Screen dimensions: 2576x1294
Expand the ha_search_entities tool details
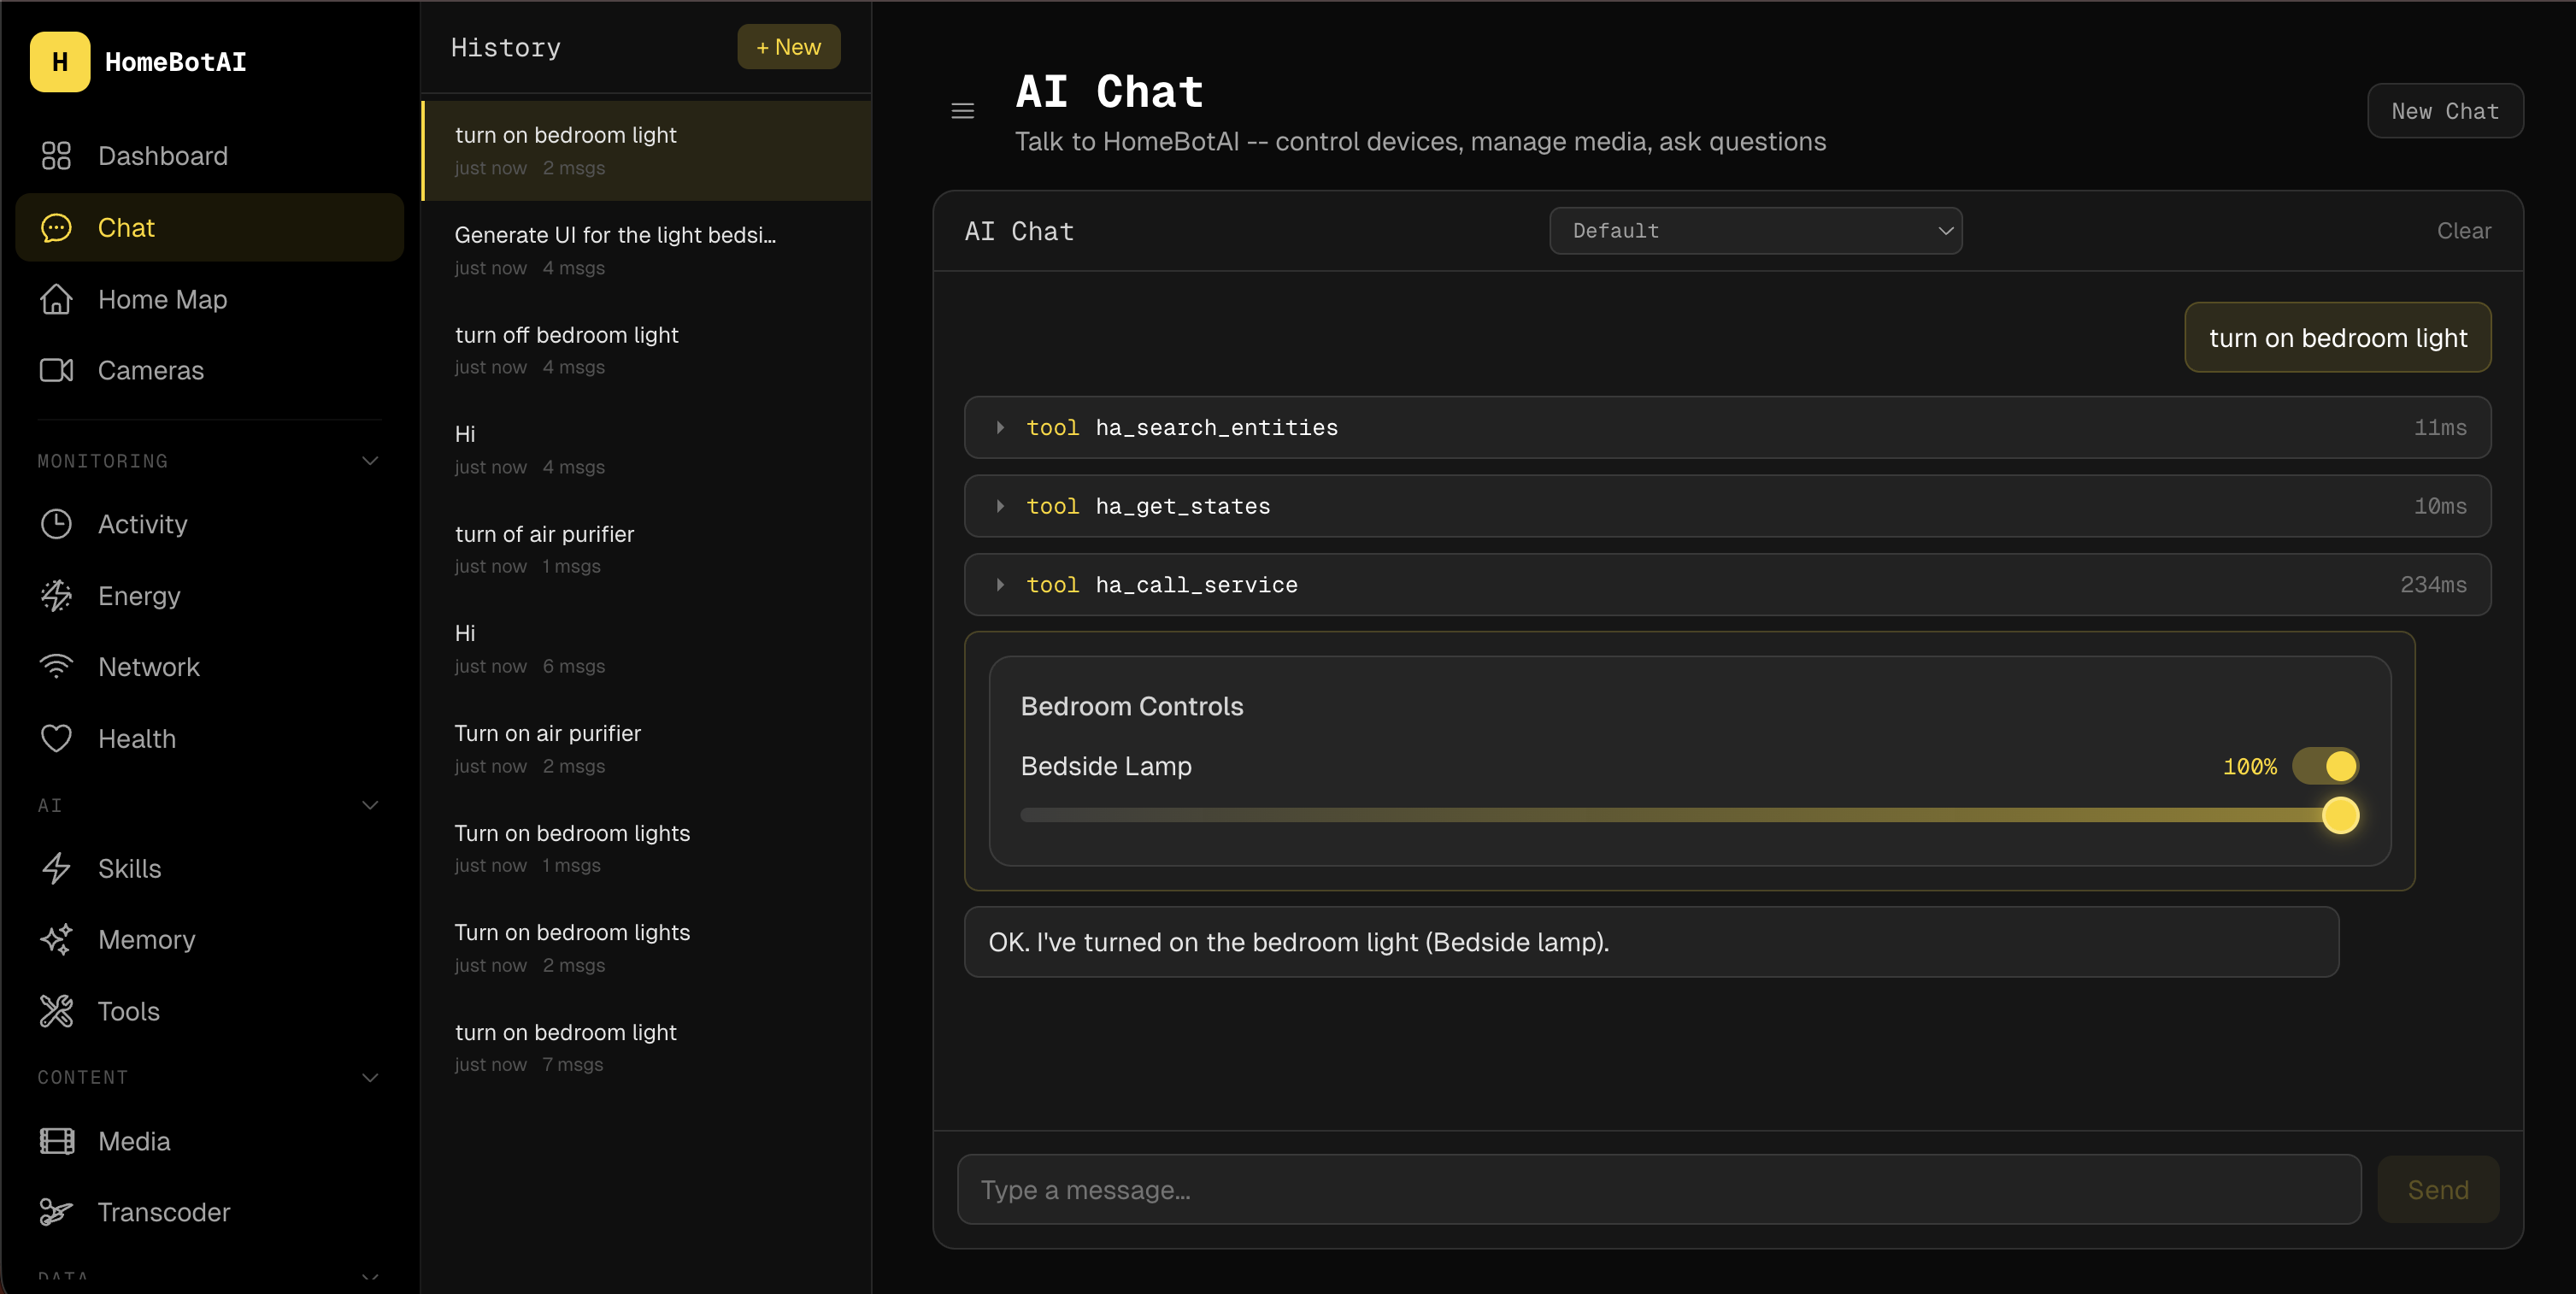1000,428
